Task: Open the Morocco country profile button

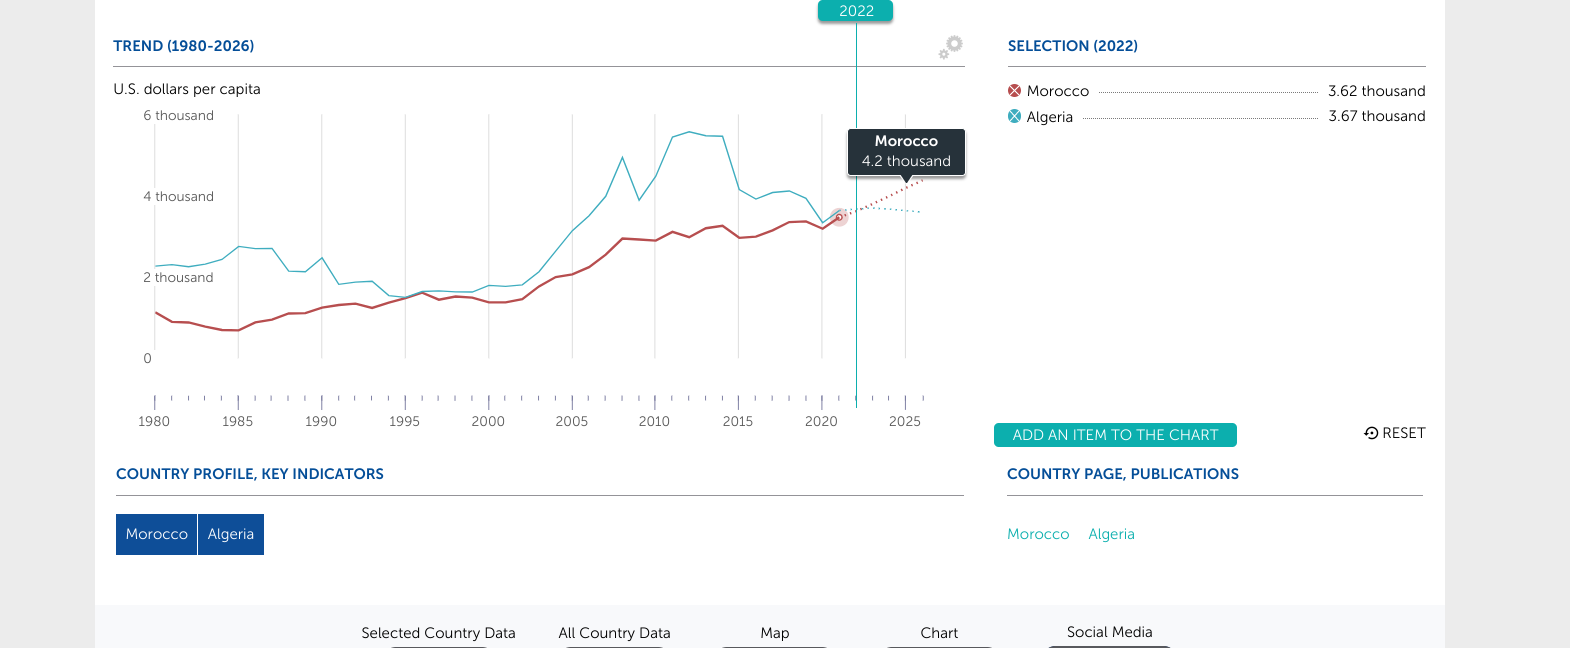Action: coord(157,534)
